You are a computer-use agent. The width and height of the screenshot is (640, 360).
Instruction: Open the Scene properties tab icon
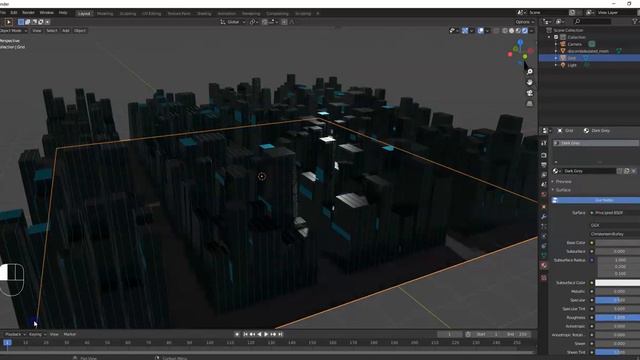[x=544, y=184]
